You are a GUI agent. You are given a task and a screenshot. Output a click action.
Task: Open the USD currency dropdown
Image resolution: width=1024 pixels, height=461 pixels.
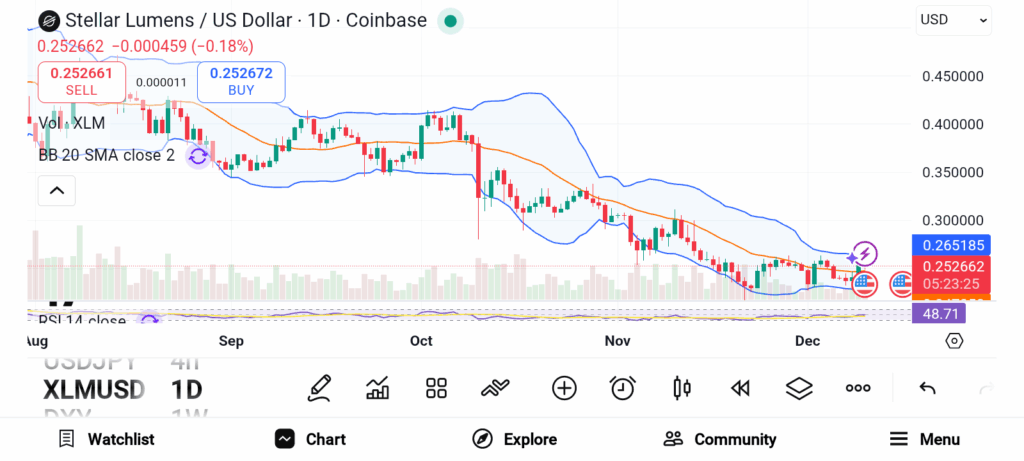coord(954,19)
